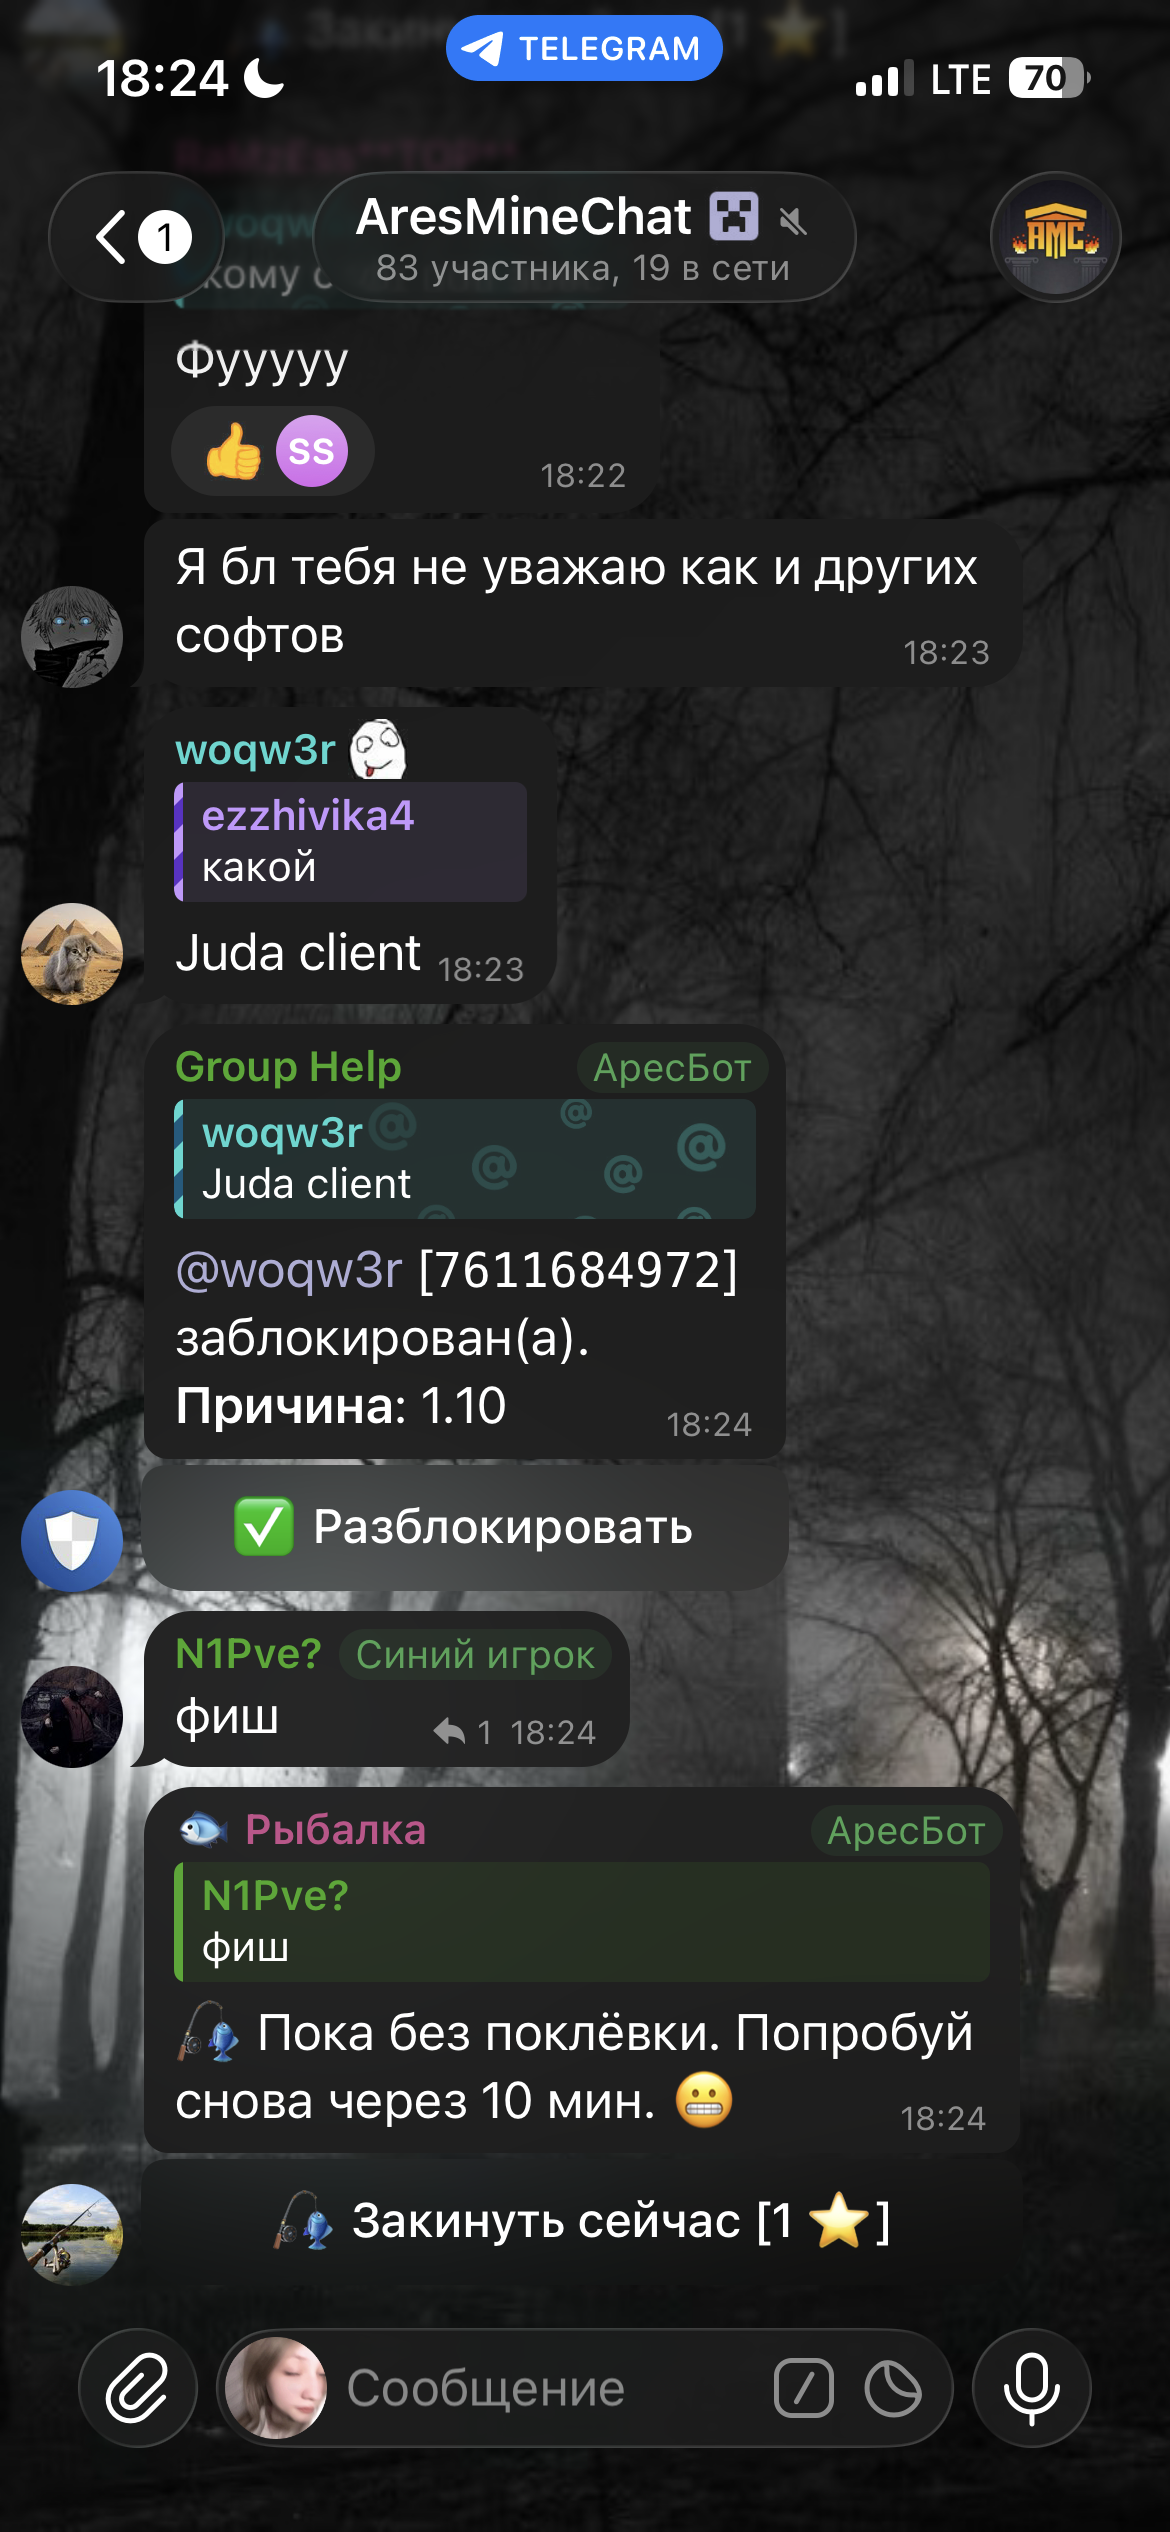The image size is (1170, 2532).
Task: Jump to quoted woqw3r Juda client reply
Action: tap(465, 1159)
